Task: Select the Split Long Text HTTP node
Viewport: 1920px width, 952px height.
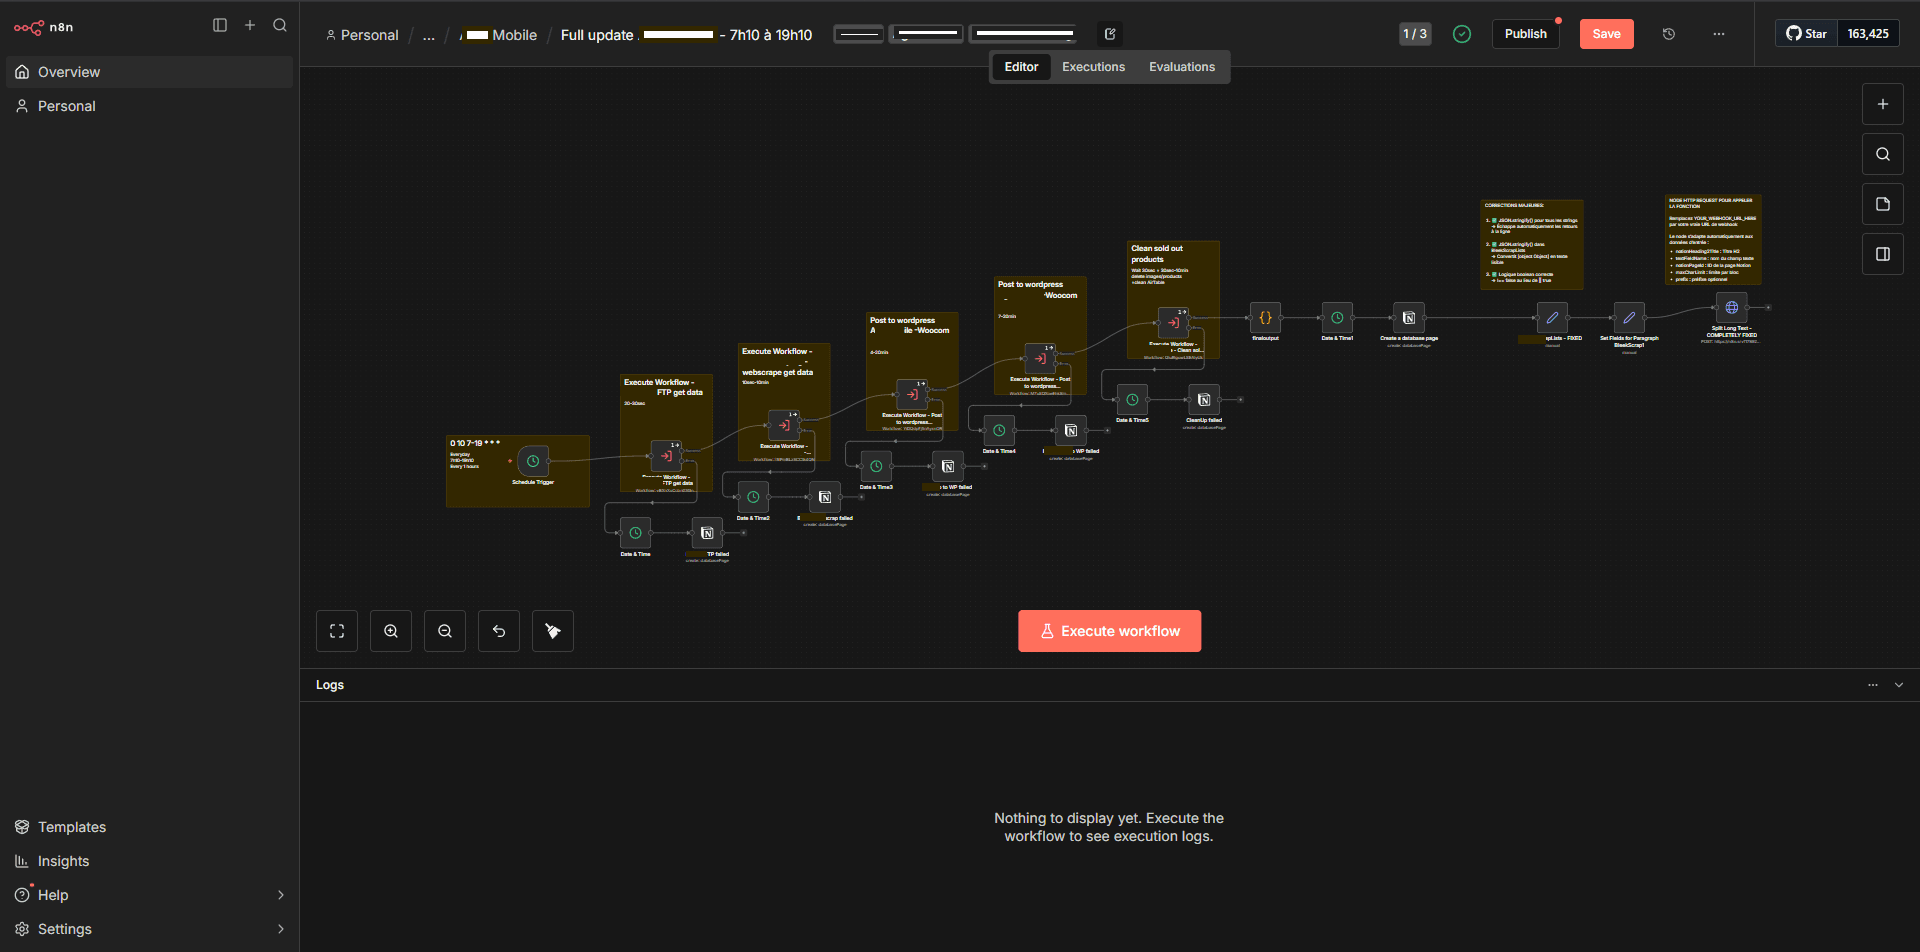Action: point(1731,308)
